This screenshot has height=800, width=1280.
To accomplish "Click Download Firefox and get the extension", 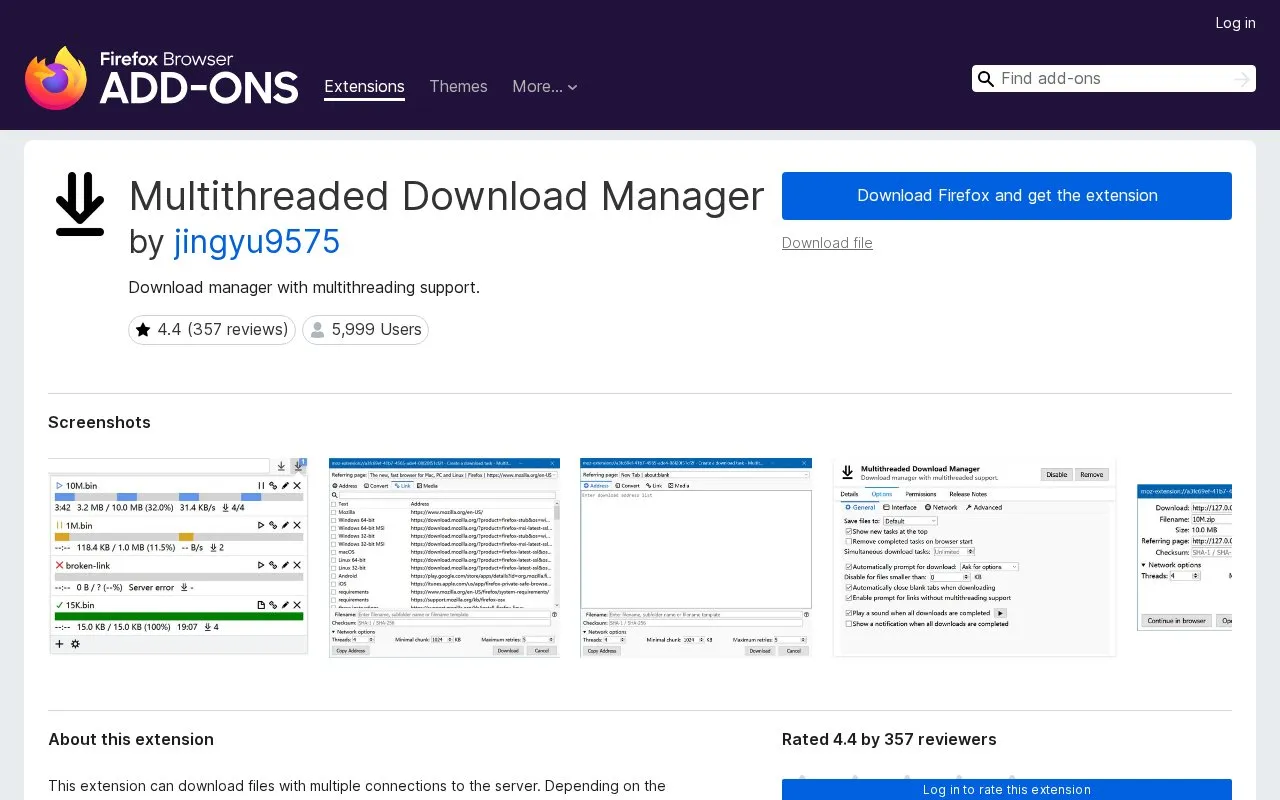I will (1007, 196).
